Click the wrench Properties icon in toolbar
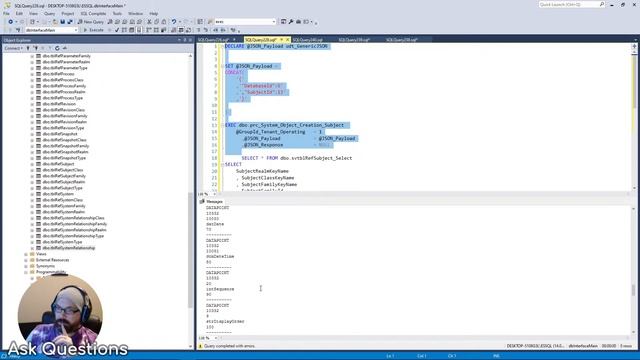 (291, 22)
